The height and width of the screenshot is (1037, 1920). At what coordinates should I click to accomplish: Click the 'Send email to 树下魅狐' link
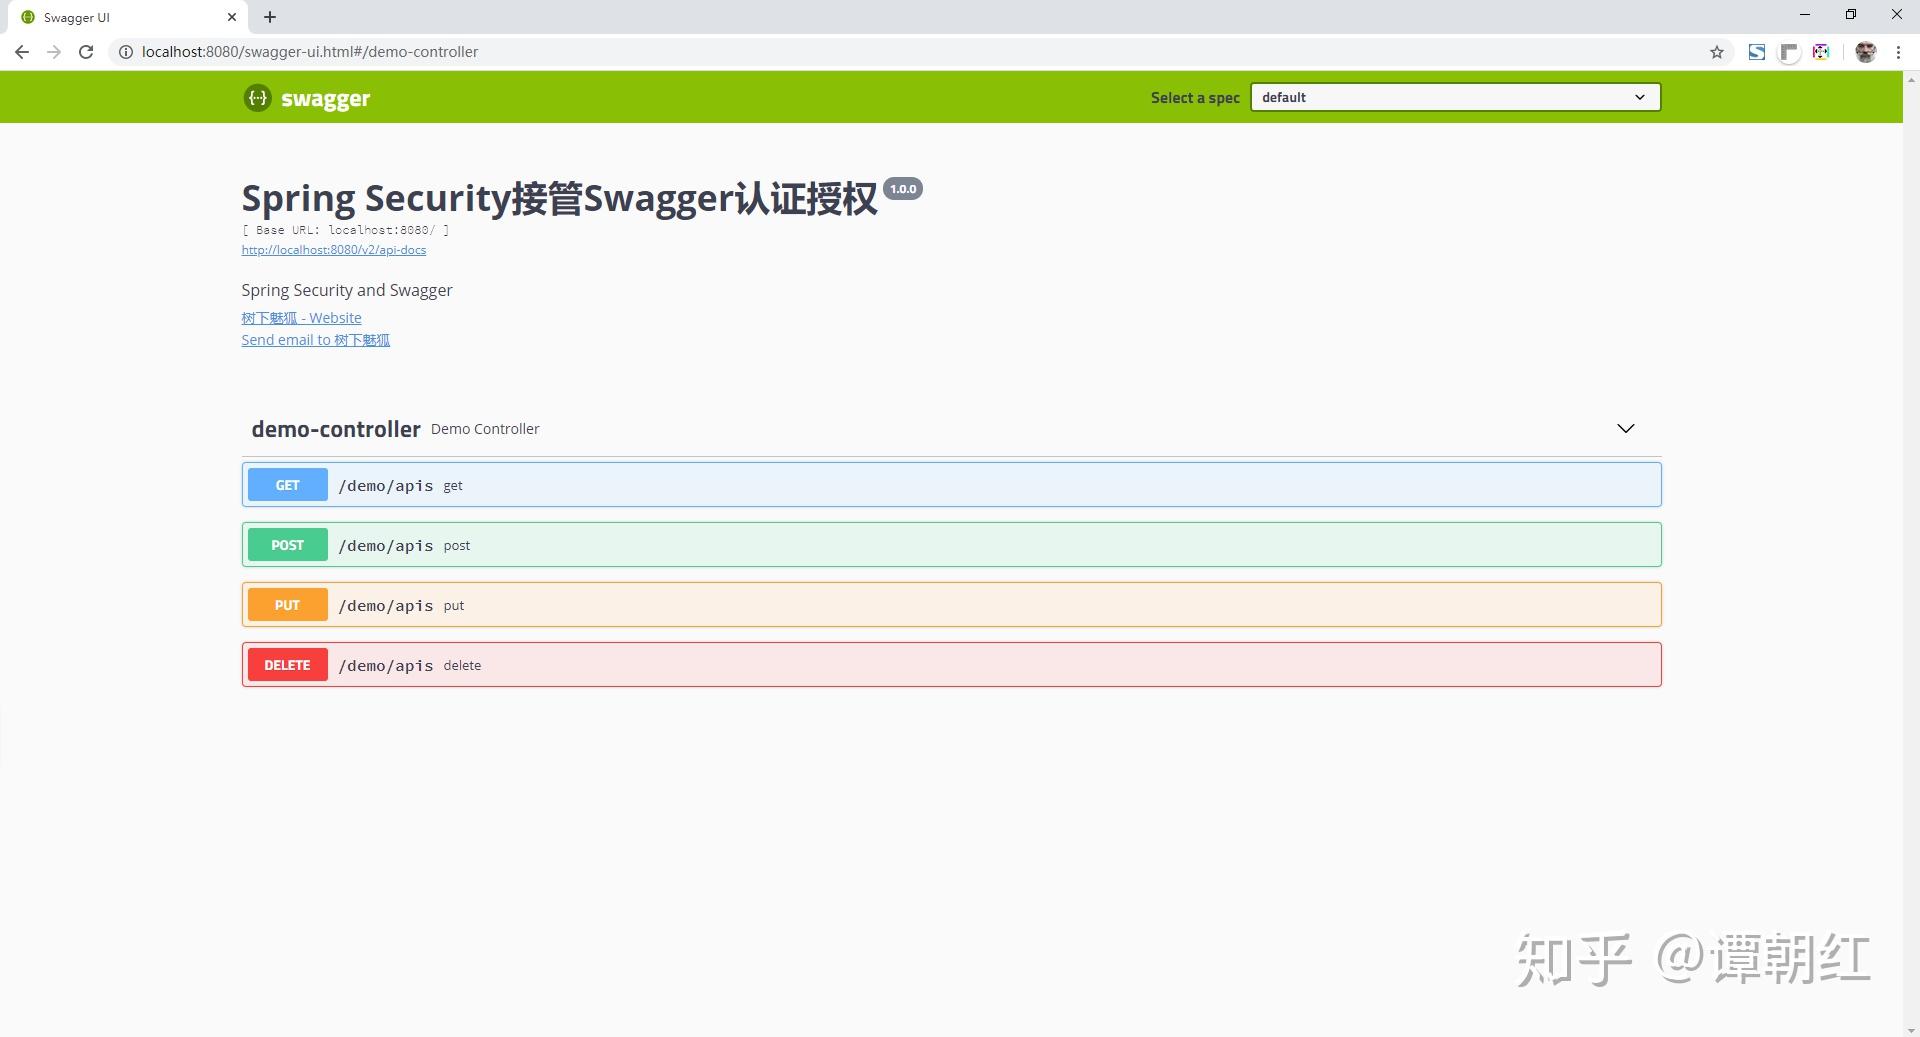[315, 340]
